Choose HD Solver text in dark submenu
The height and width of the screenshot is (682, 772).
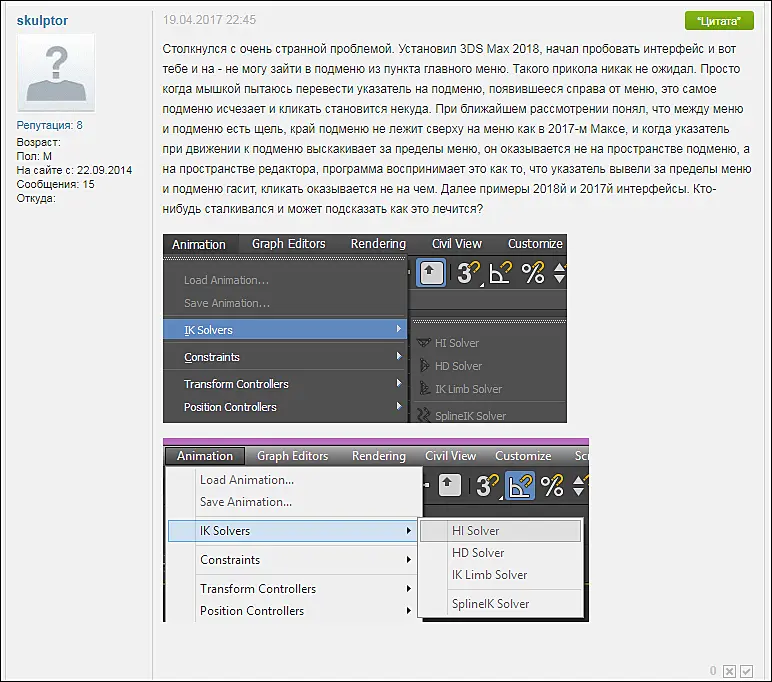(x=458, y=366)
